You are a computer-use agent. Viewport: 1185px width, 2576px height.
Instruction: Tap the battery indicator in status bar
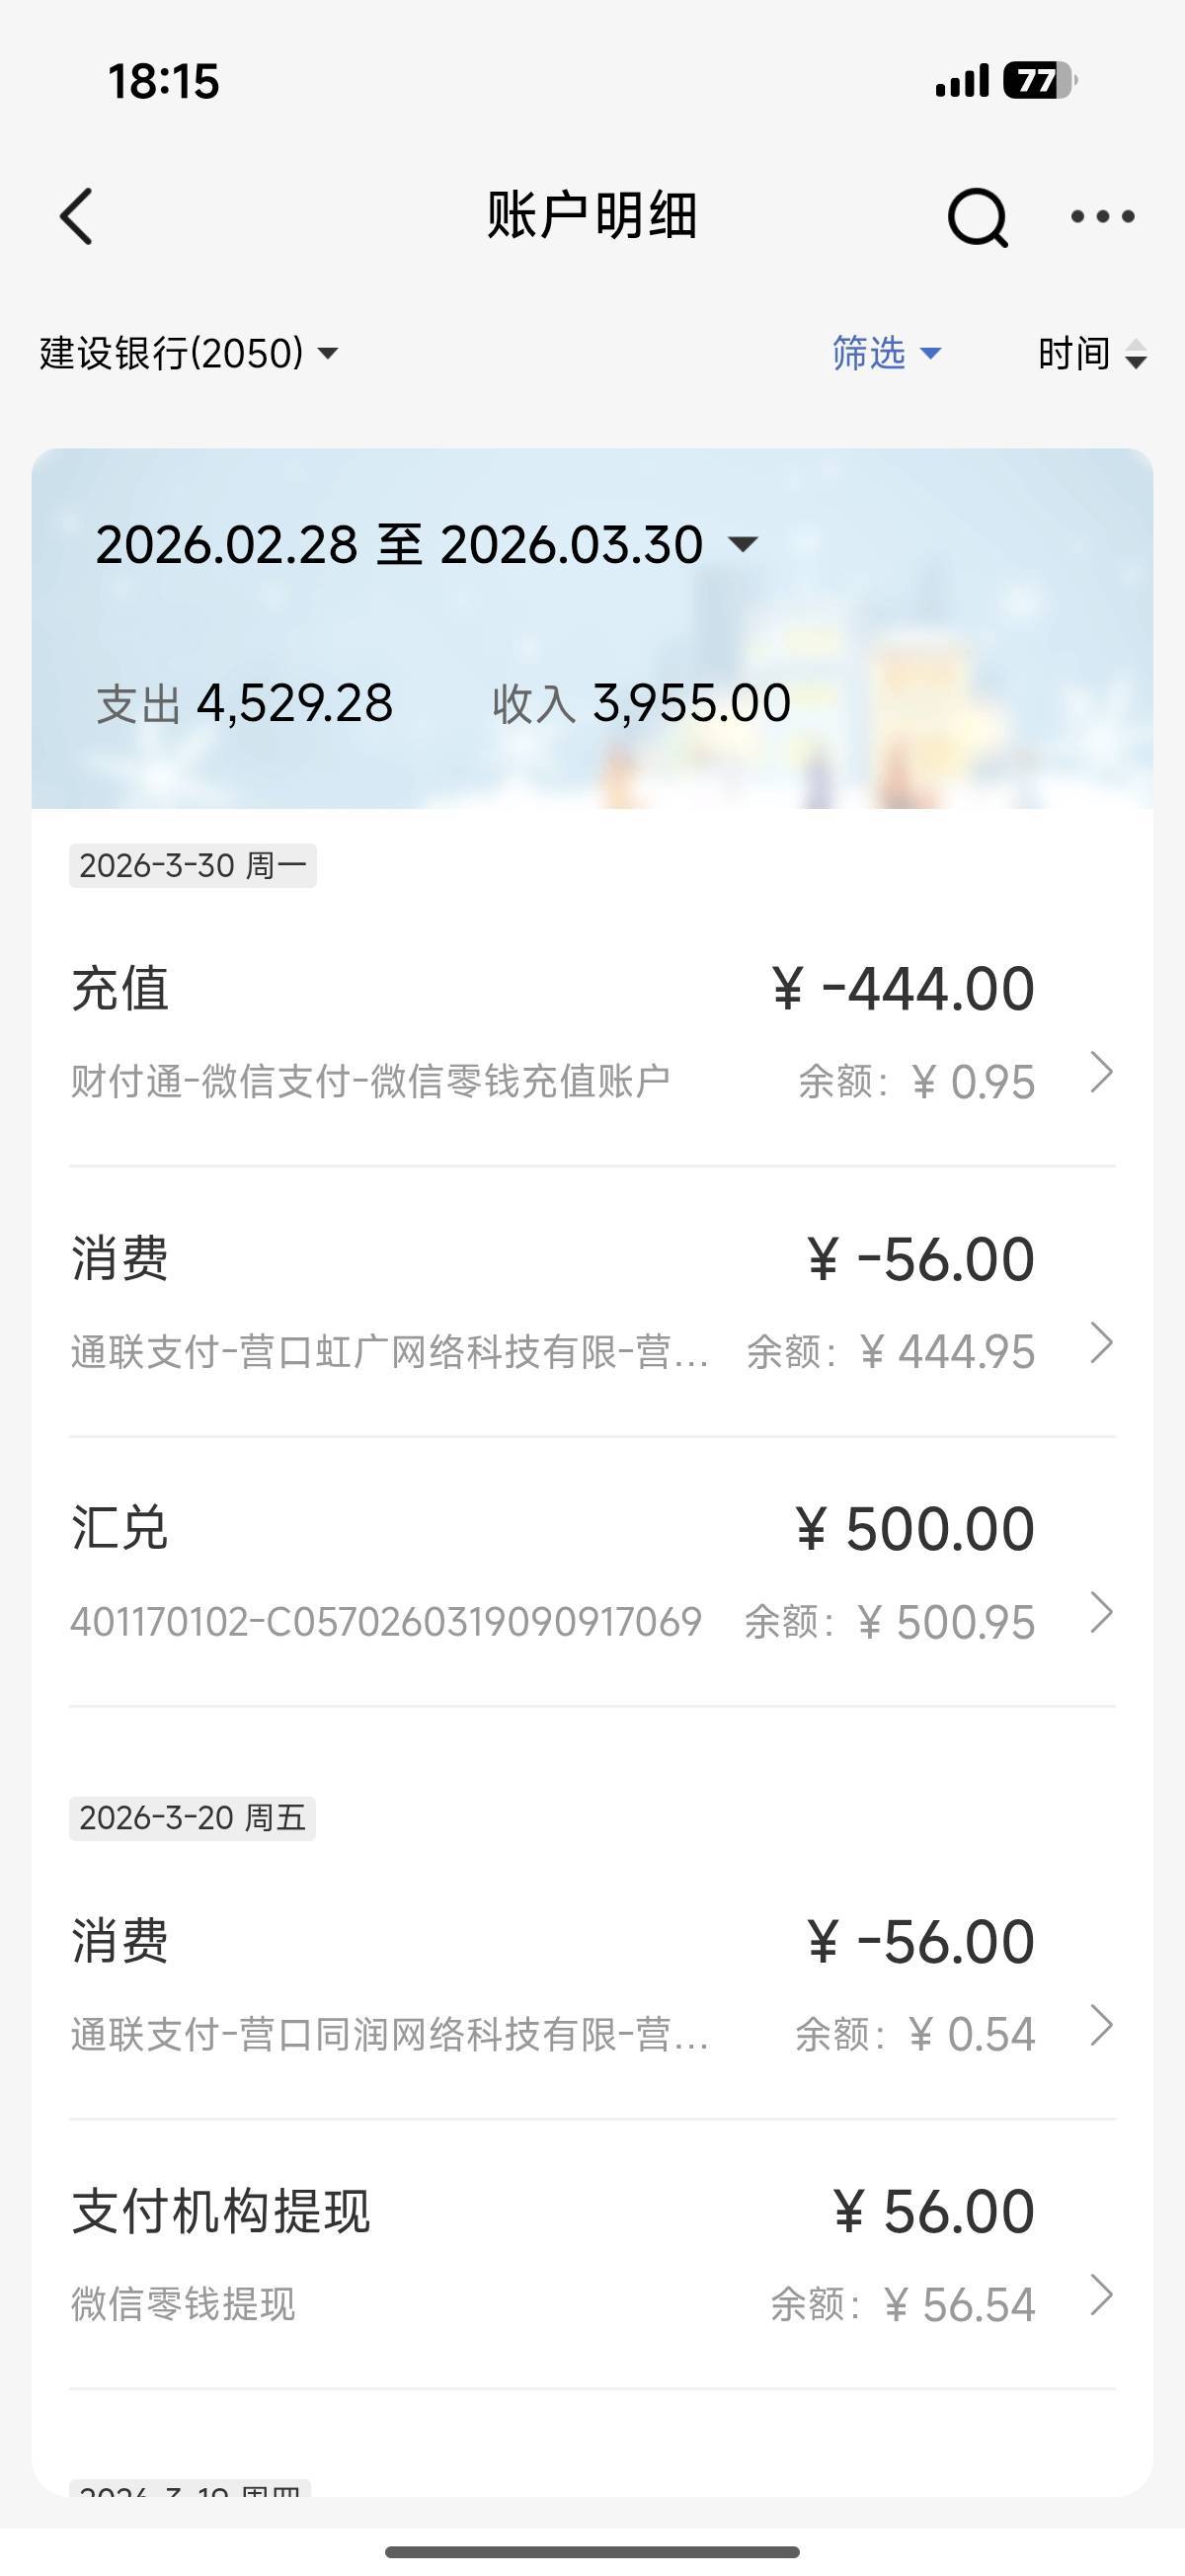coord(1039,80)
